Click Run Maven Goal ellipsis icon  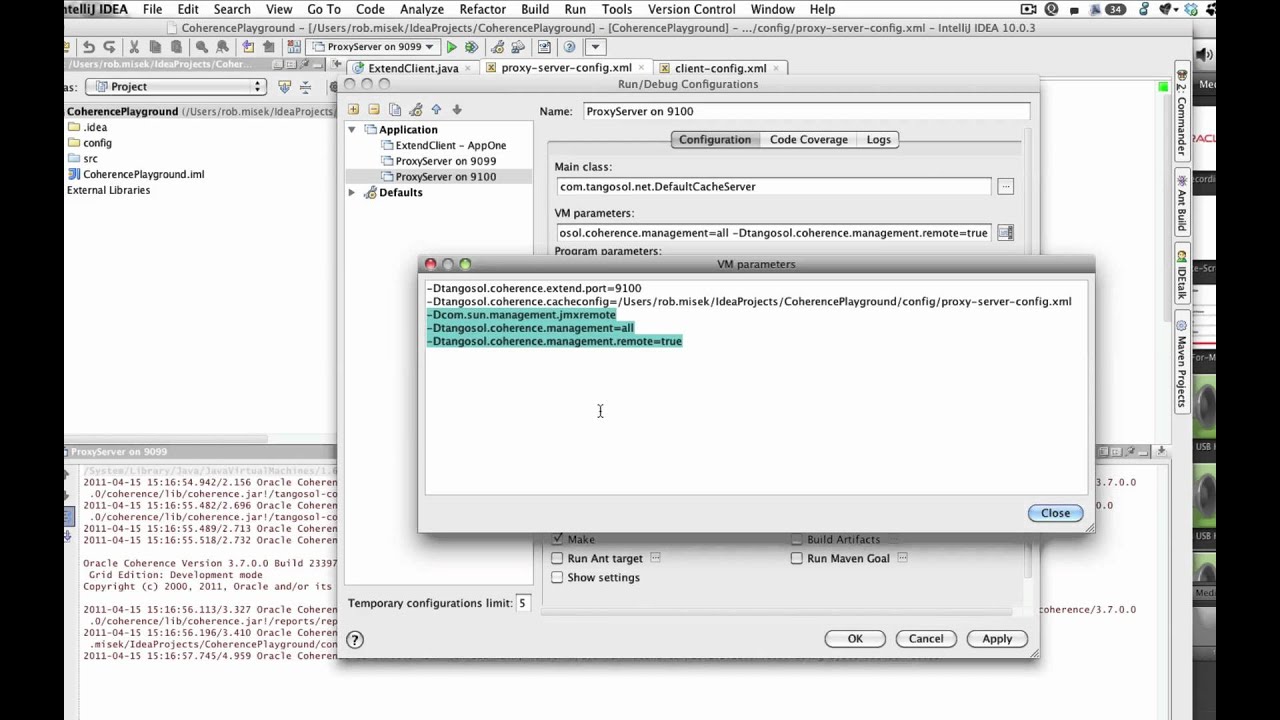pos(902,558)
